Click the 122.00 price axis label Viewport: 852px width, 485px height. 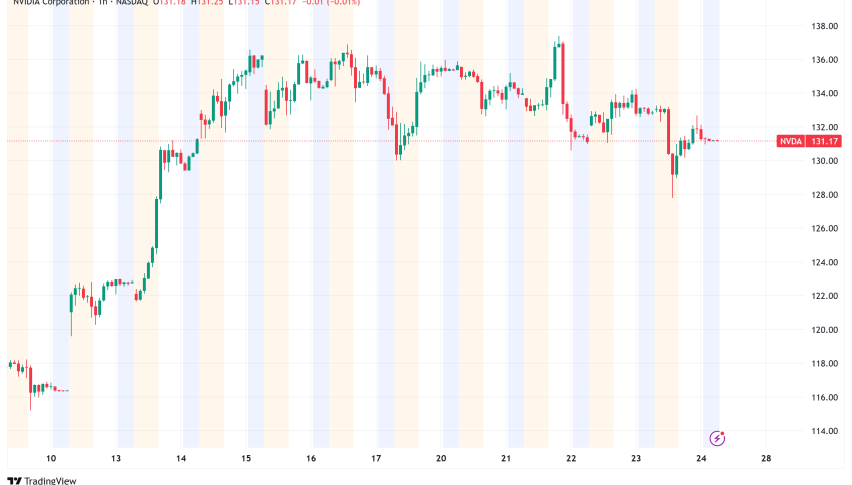[825, 296]
